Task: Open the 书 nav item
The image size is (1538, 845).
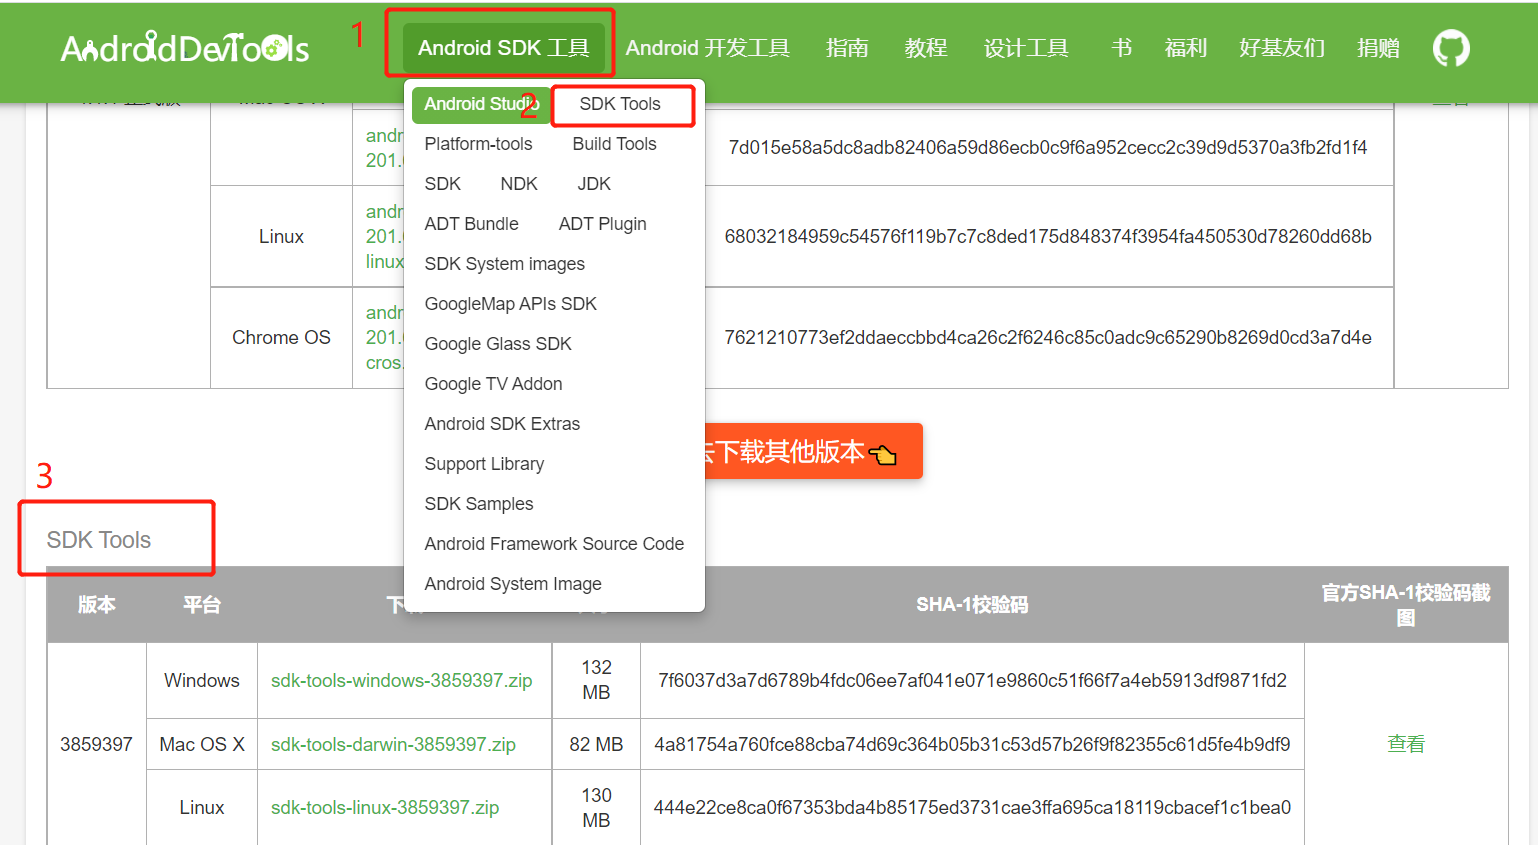Action: [x=1121, y=48]
